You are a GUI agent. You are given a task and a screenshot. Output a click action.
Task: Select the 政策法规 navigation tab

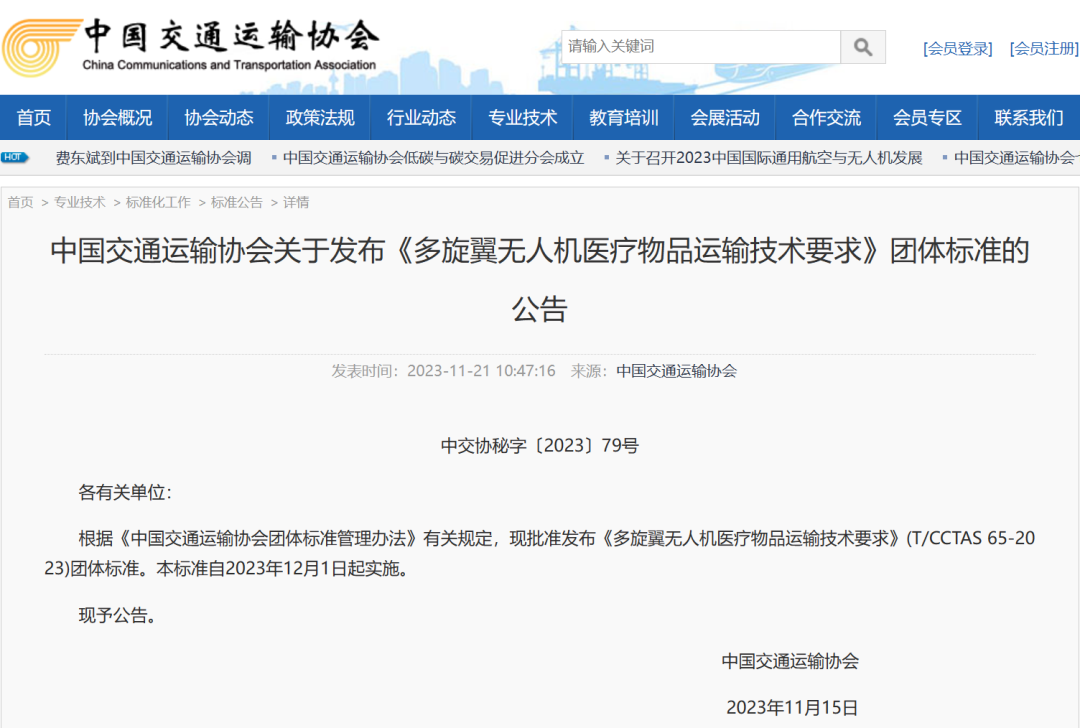320,117
